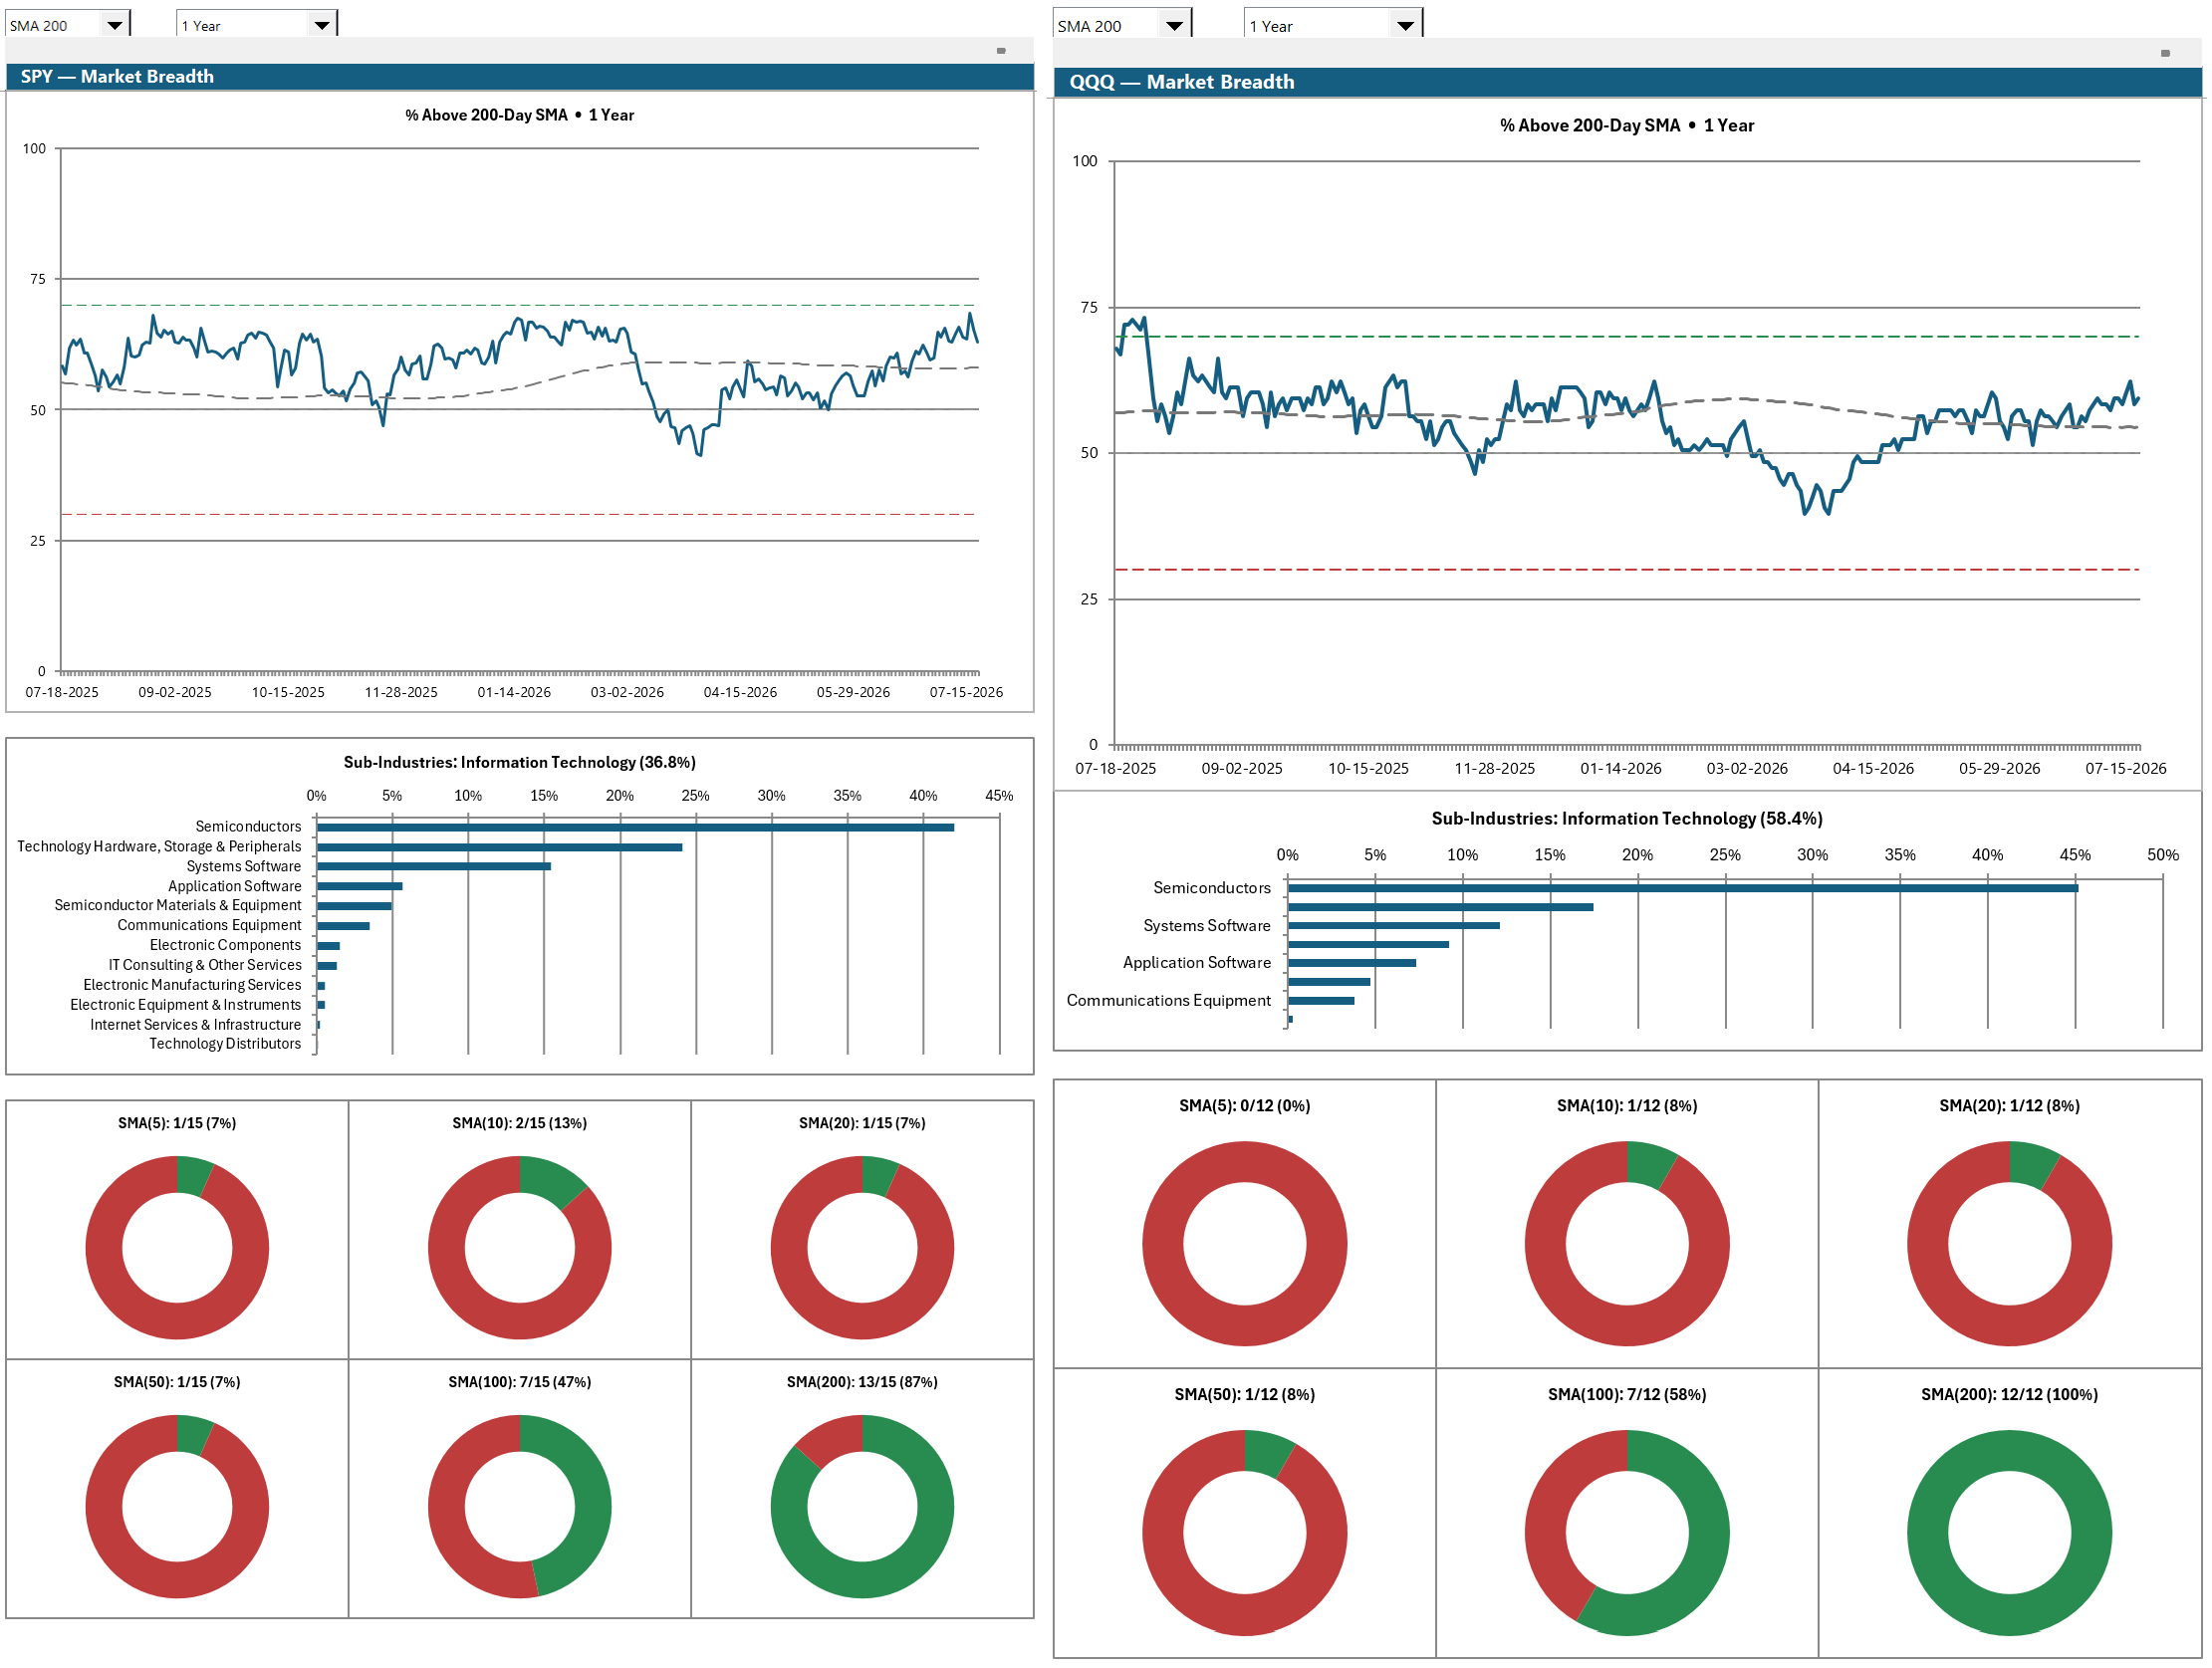Click the Technology Hardware, Storage & Peripherals label
The image size is (2212, 1668).
click(x=159, y=846)
